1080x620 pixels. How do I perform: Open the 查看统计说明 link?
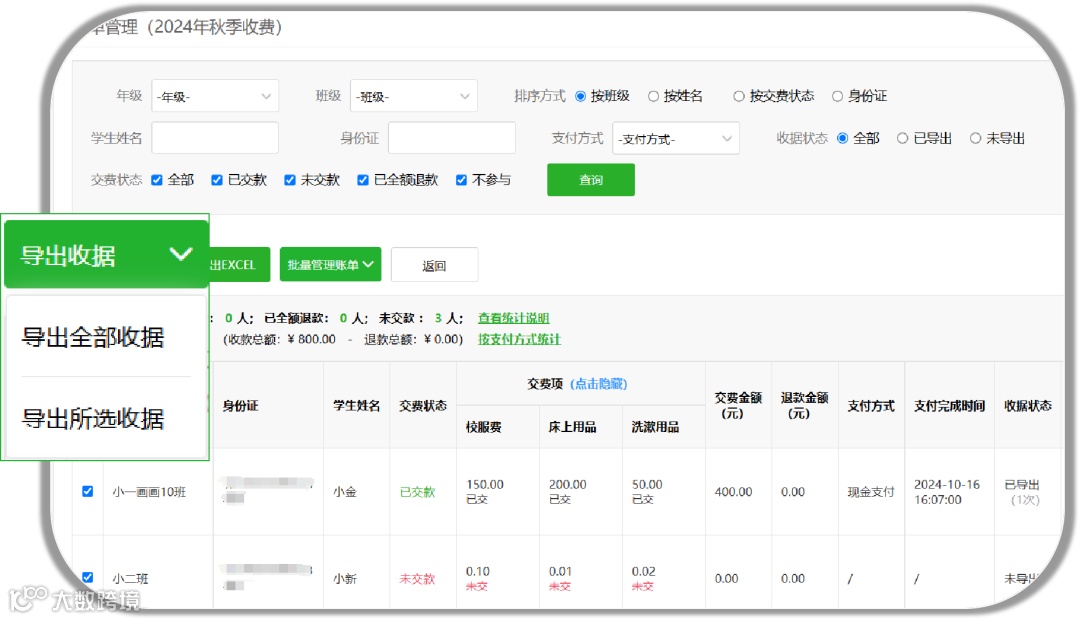coord(514,318)
